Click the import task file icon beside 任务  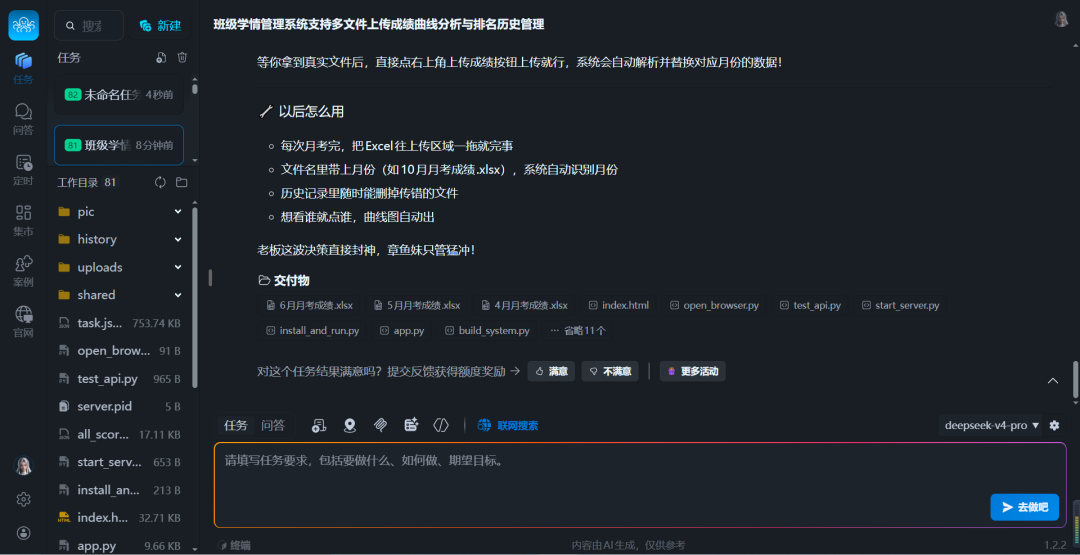161,58
